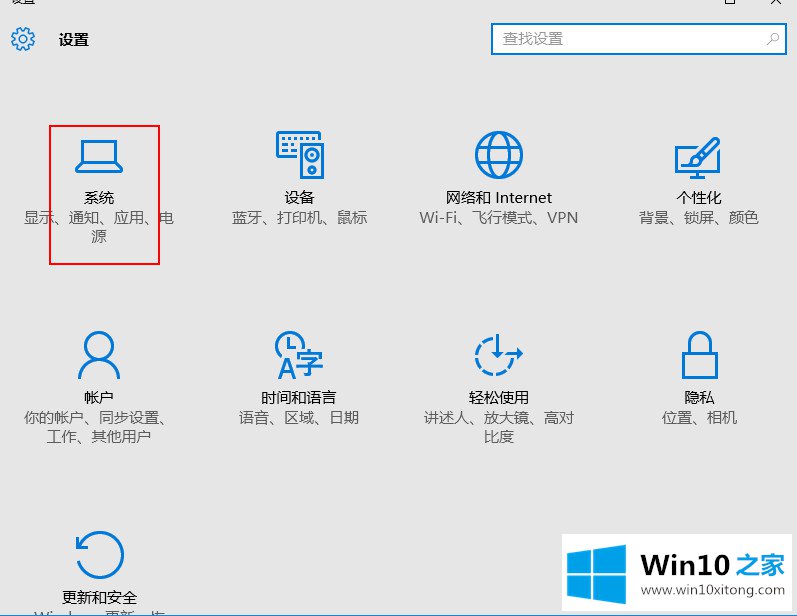Click the settings gear icon next to 设置
The width and height of the screenshot is (797, 616).
click(23, 39)
